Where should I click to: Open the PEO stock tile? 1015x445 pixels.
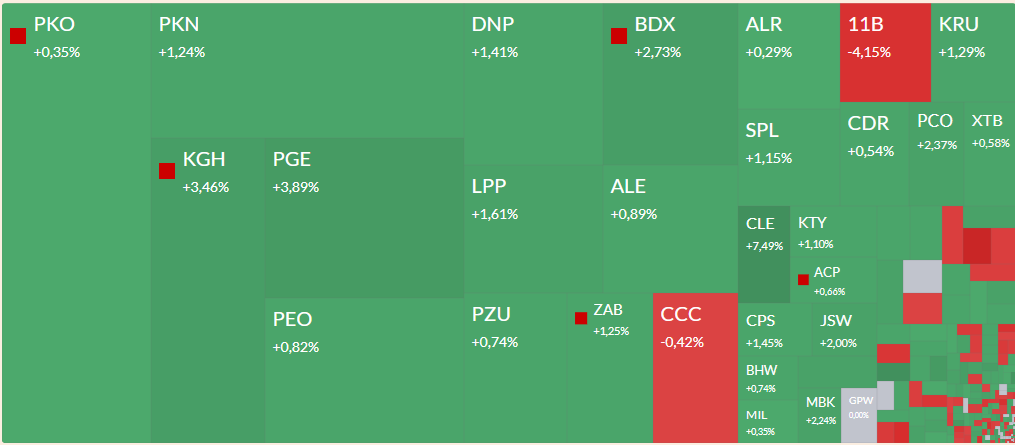[x=364, y=371]
